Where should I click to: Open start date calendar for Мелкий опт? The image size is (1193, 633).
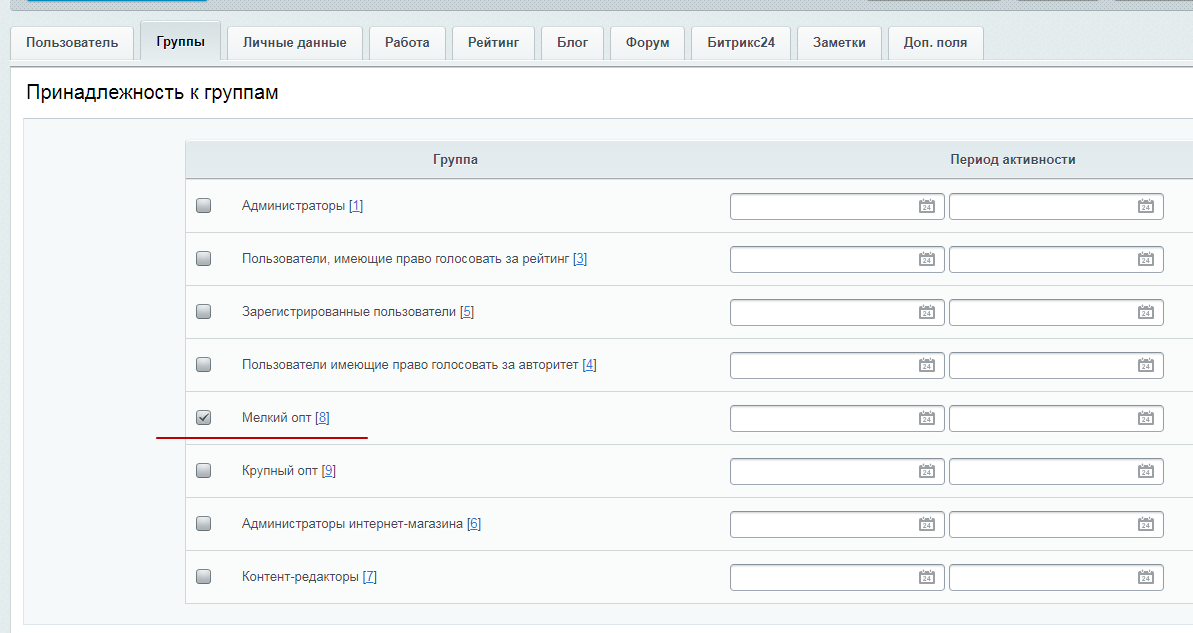tap(926, 418)
